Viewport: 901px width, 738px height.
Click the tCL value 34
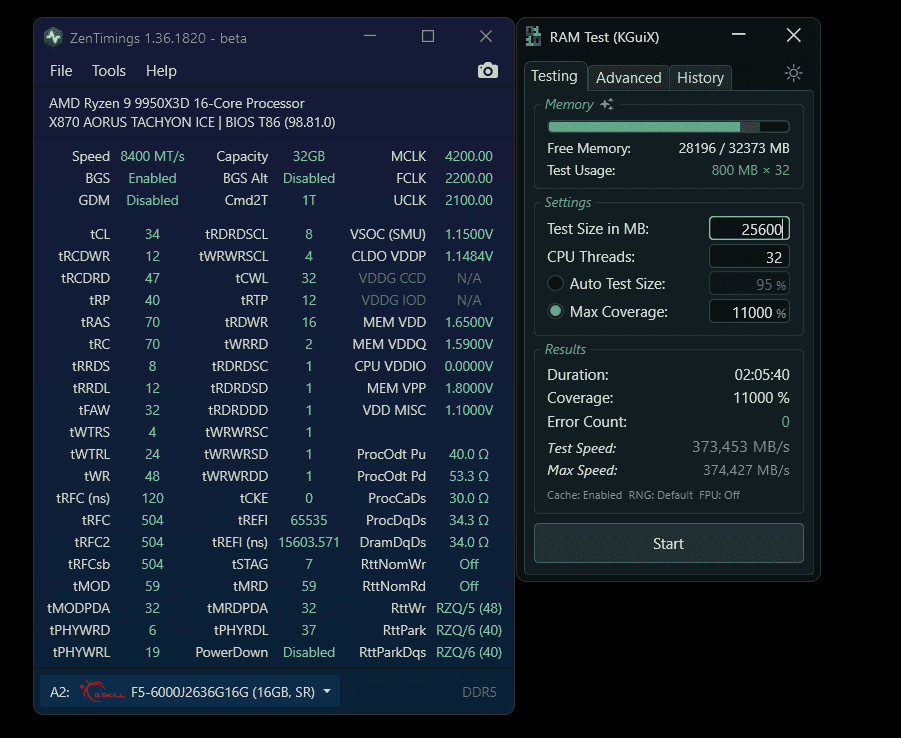pyautogui.click(x=152, y=235)
